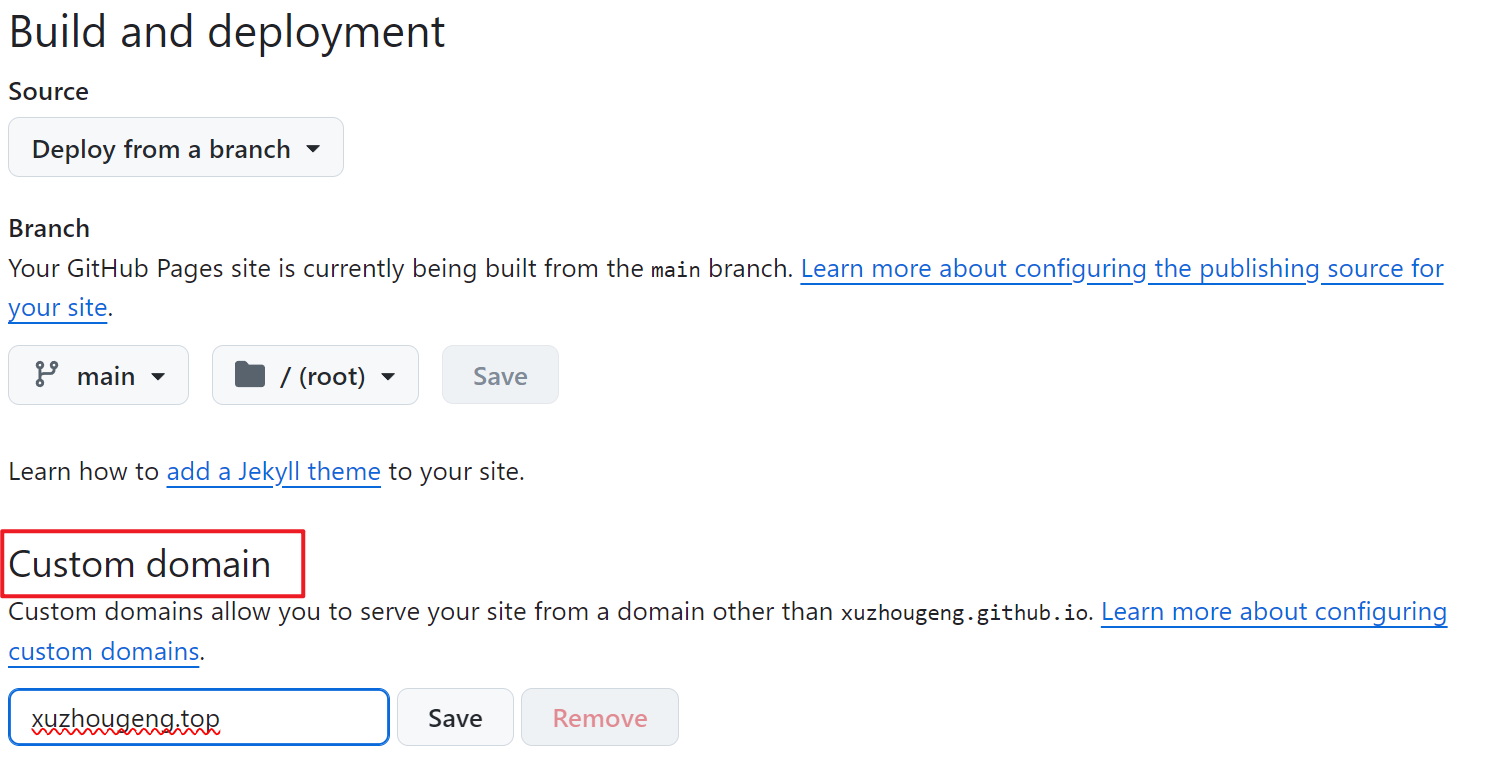
Task: Follow the 'add a Jekyll theme' link
Action: (x=273, y=471)
